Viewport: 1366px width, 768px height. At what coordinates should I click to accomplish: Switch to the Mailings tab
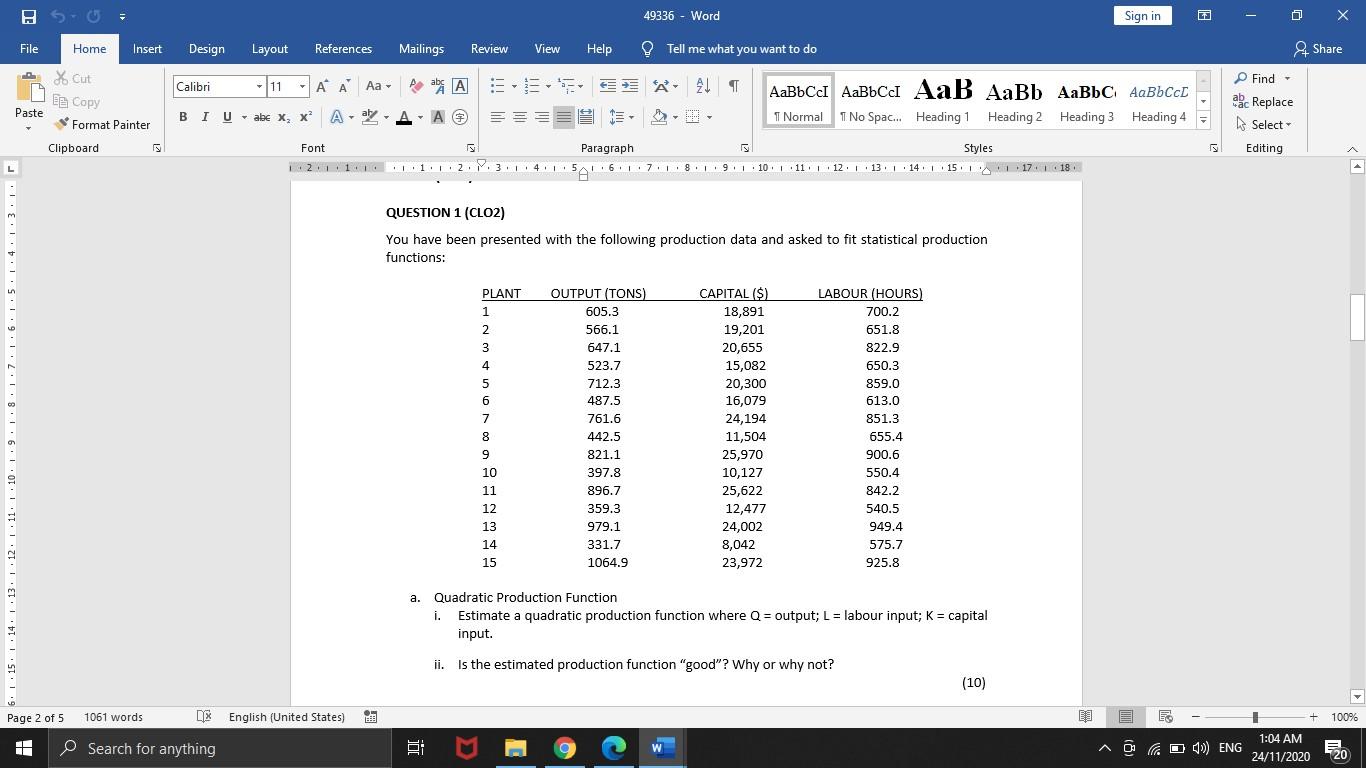tap(419, 48)
